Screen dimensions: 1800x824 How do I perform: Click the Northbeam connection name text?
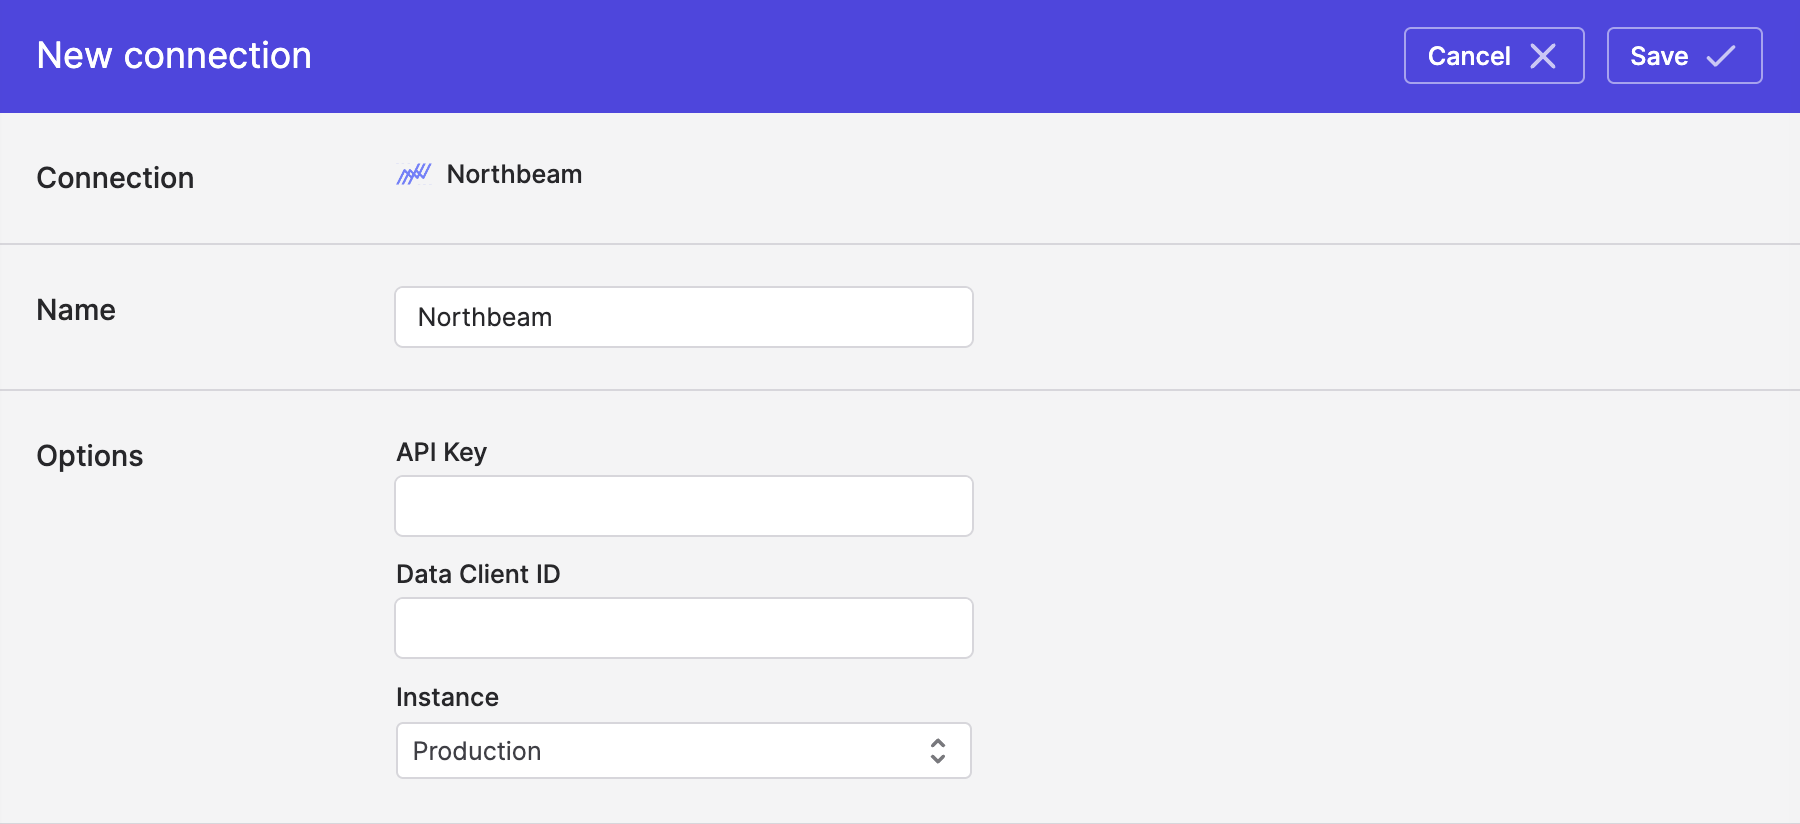514,174
